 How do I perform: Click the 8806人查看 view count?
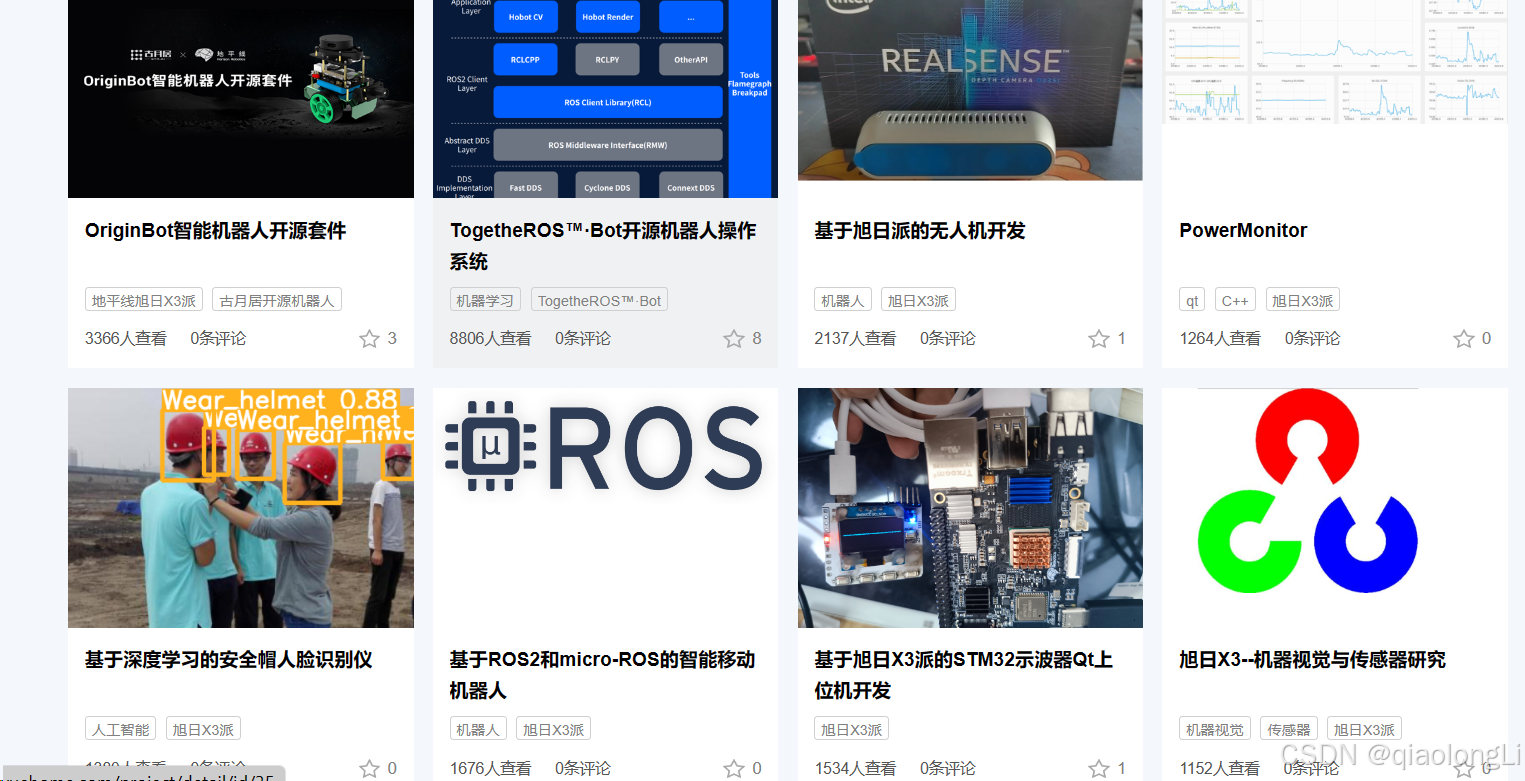pyautogui.click(x=491, y=339)
